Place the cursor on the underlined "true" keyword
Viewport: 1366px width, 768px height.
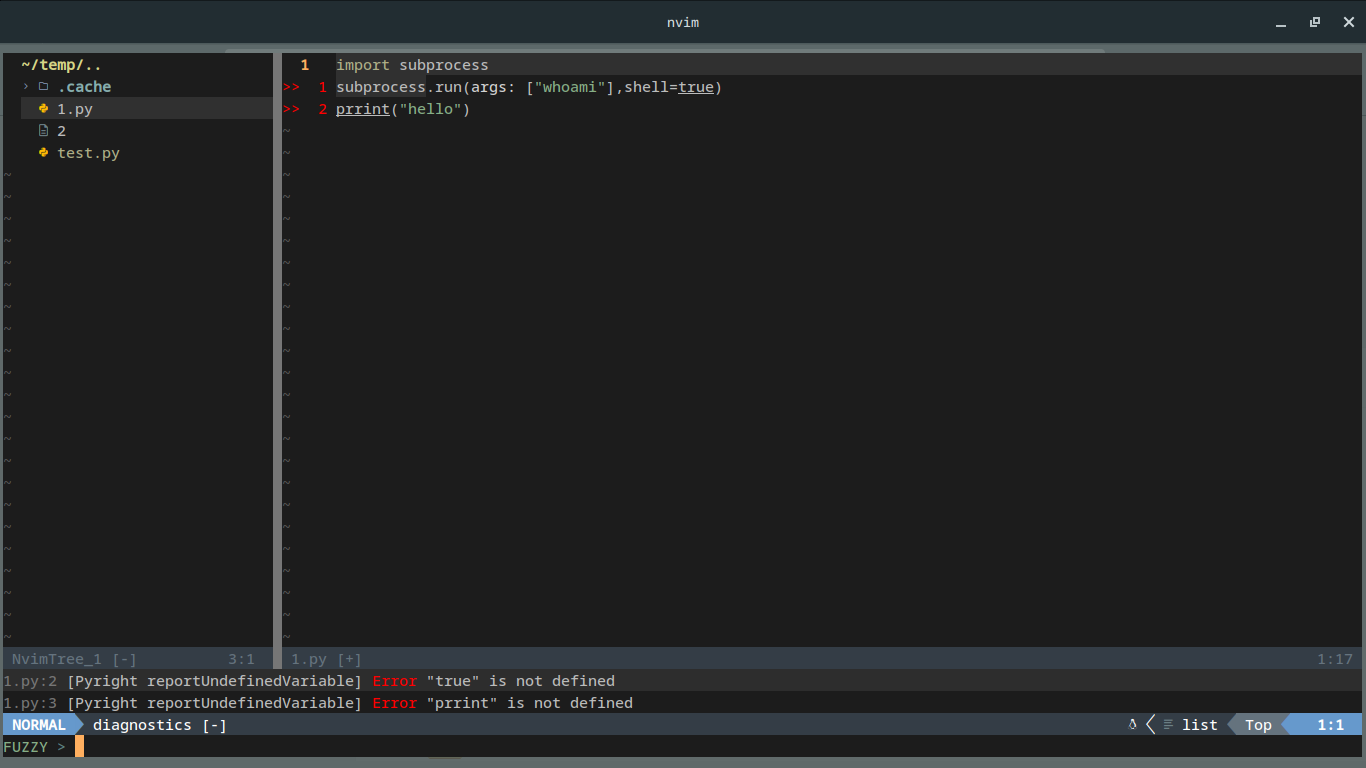[x=696, y=87]
